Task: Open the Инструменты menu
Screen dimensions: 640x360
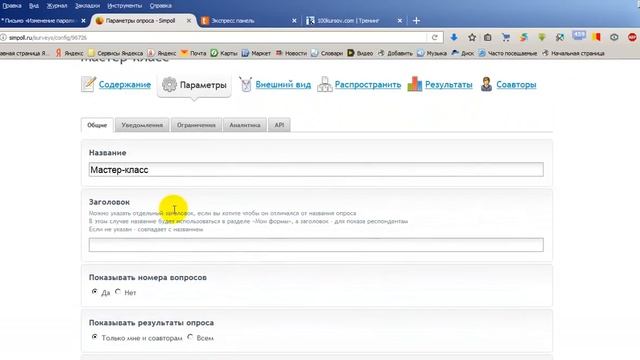Action: [x=124, y=6]
